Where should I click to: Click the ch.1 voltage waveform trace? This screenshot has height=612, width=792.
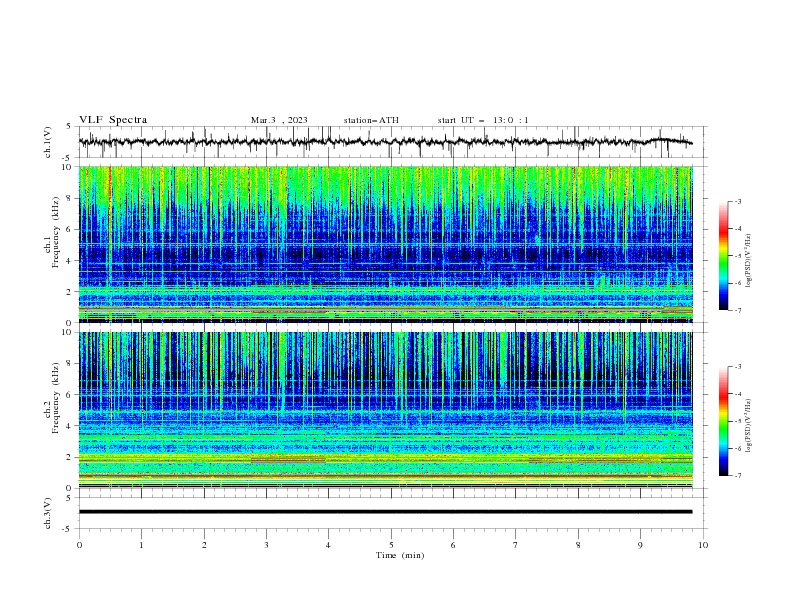tap(386, 142)
